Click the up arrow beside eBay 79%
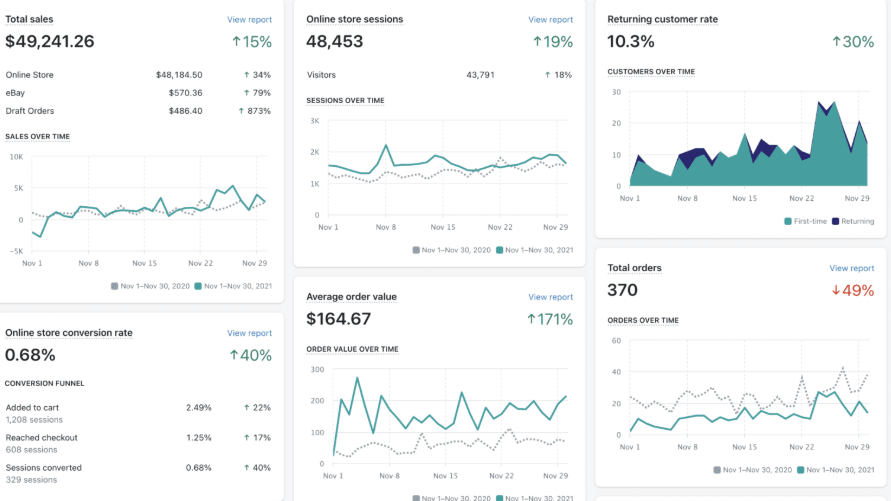Image resolution: width=891 pixels, height=501 pixels. pyautogui.click(x=246, y=93)
